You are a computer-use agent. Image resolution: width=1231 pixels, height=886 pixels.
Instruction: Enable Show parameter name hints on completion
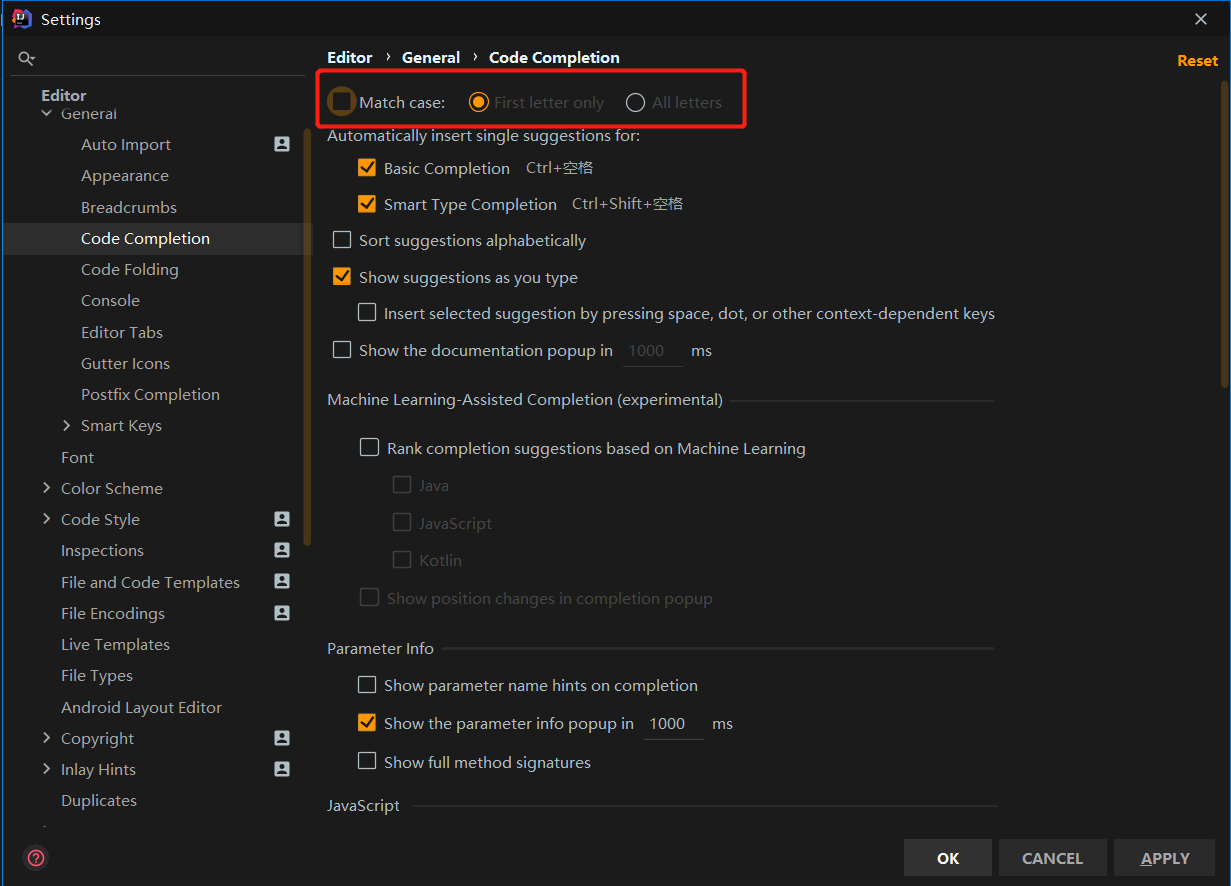367,685
